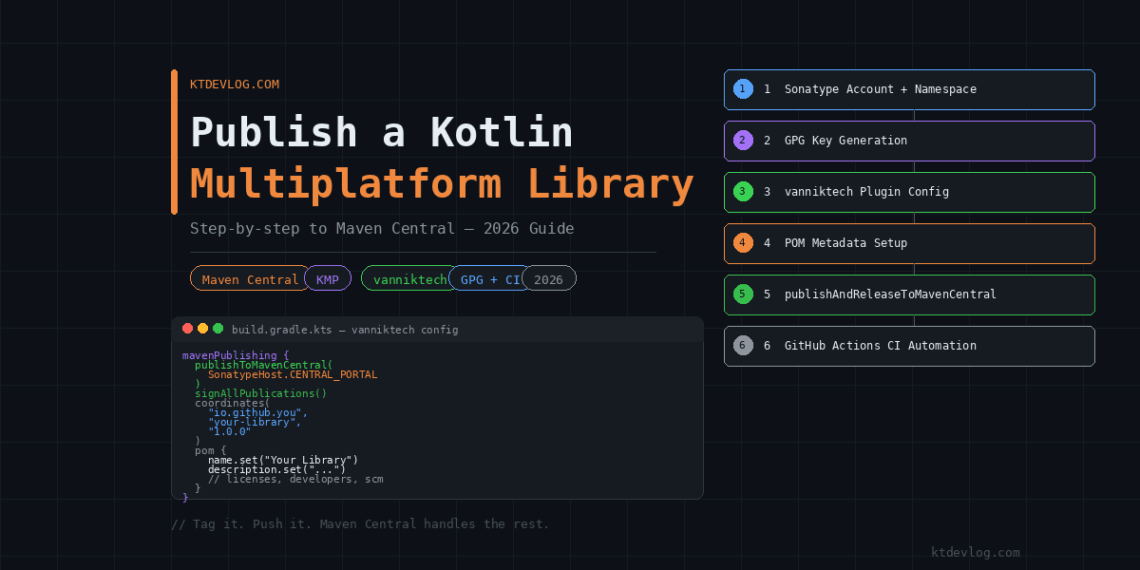
Task: Select the 2026 tag pill
Action: coord(549,278)
